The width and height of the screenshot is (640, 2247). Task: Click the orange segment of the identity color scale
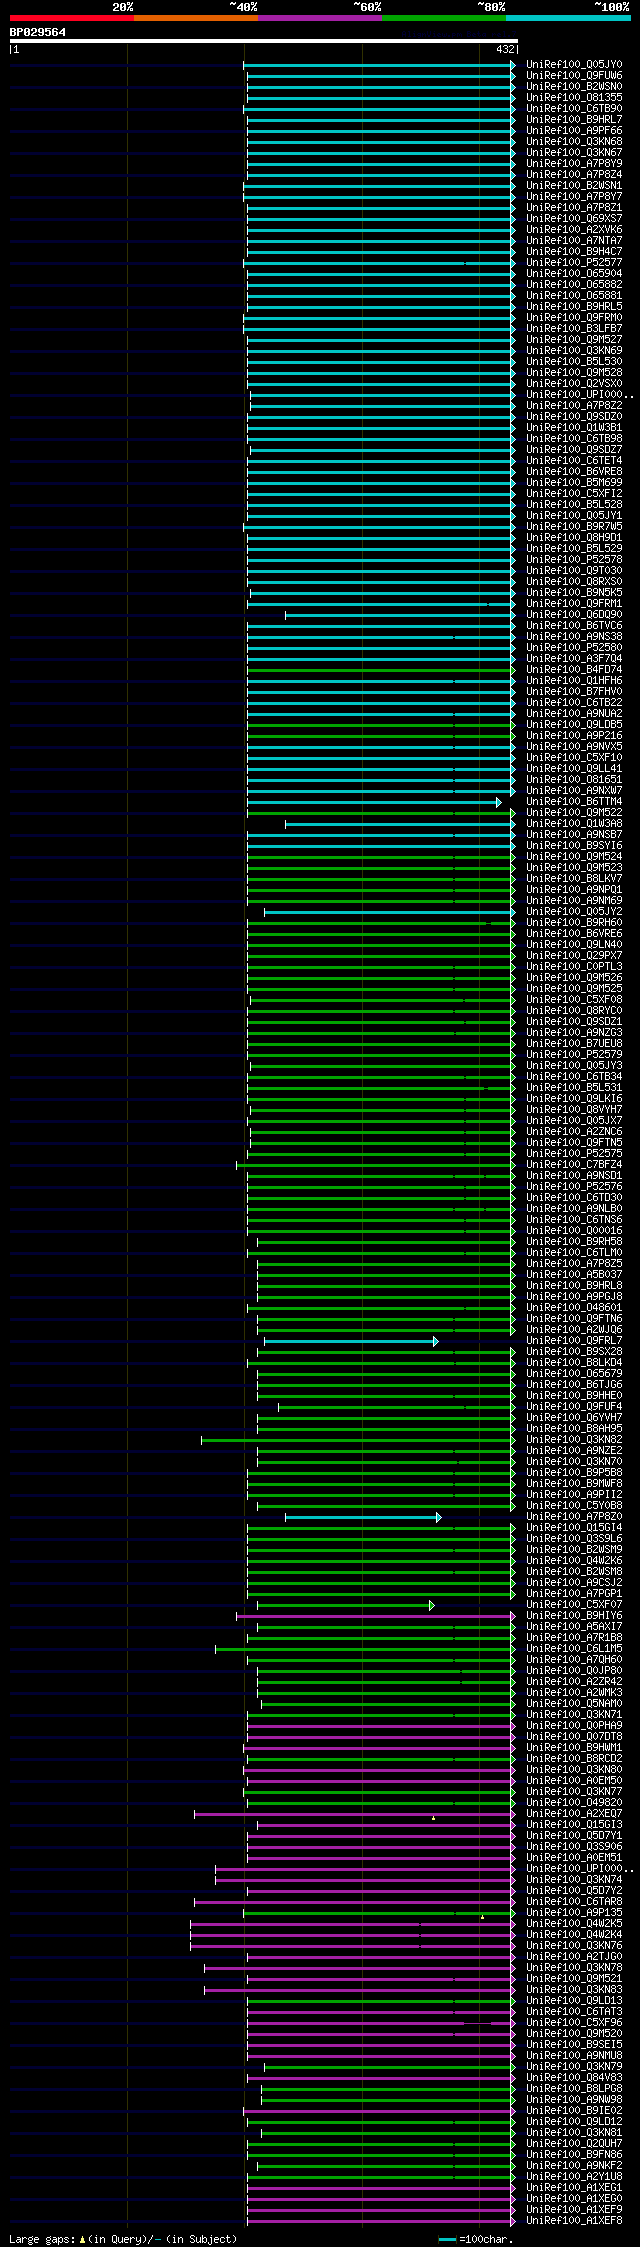[x=196, y=18]
